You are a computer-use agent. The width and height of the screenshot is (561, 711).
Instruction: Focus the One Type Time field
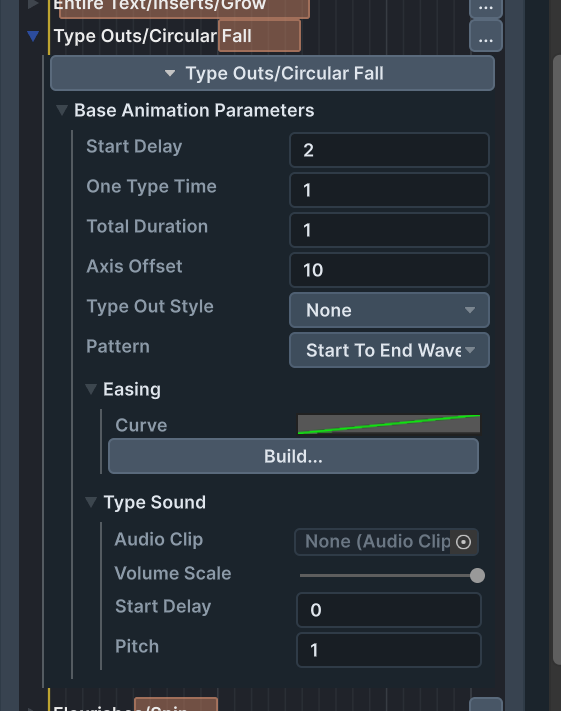[389, 190]
